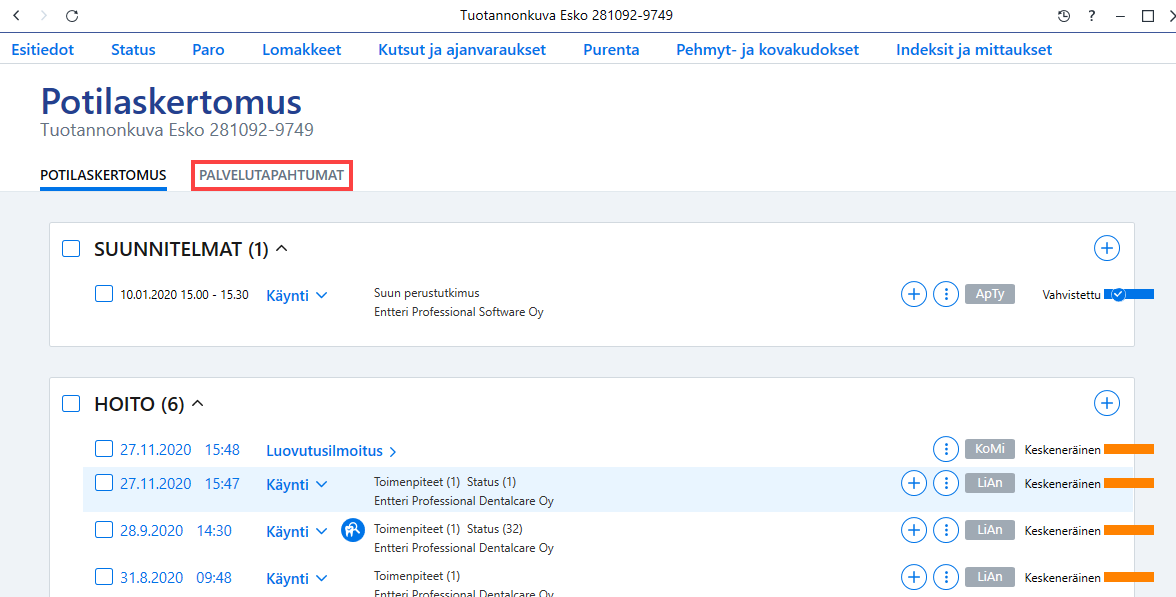Open Status menu
The height and width of the screenshot is (597, 1176).
[x=134, y=50]
